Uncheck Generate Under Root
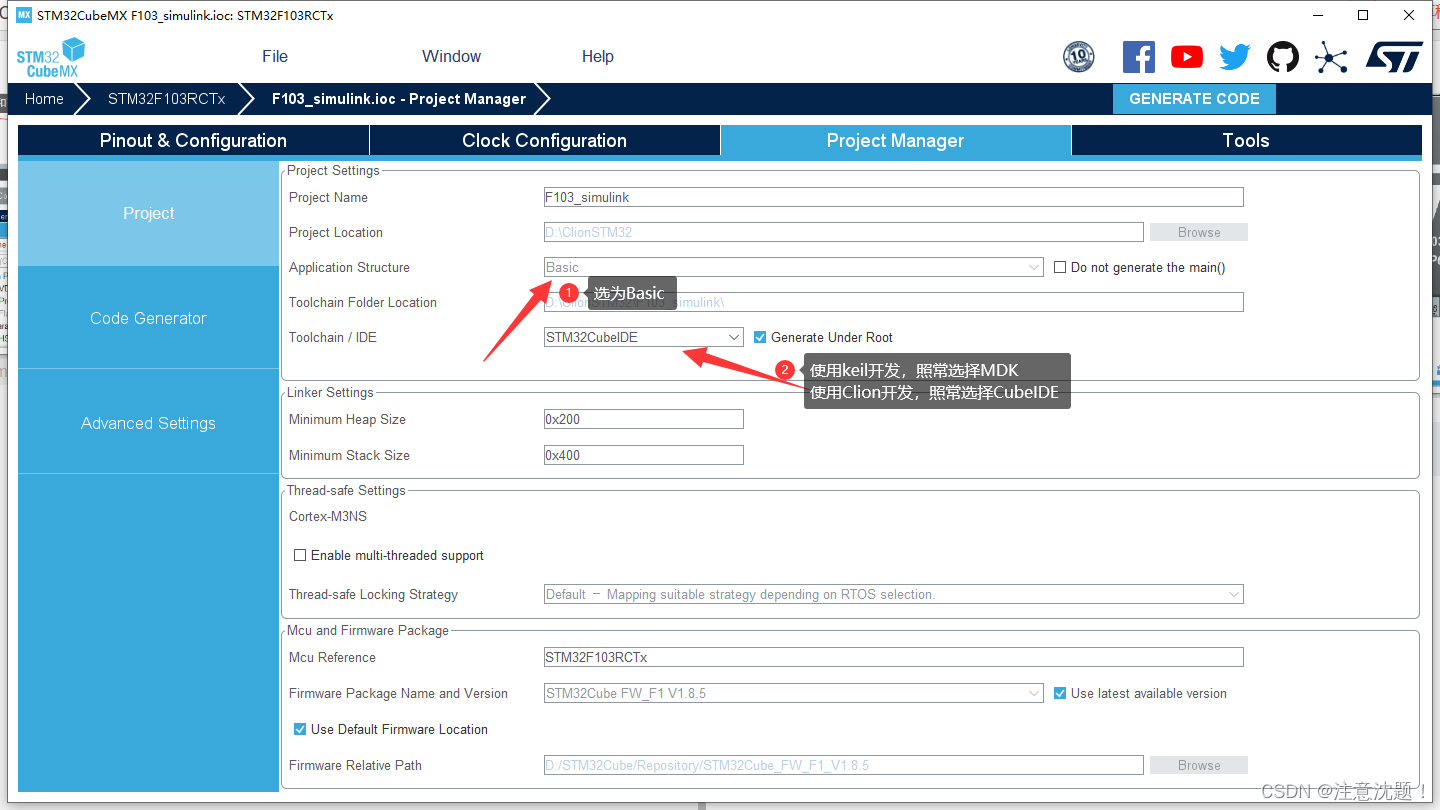 click(x=760, y=337)
